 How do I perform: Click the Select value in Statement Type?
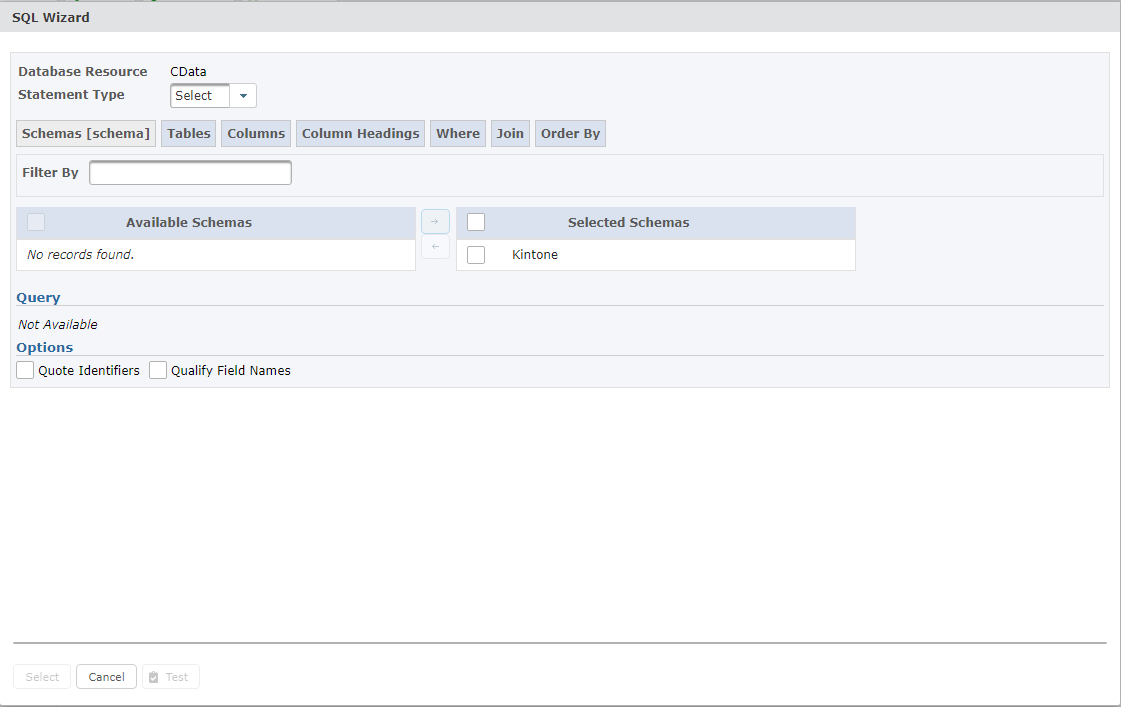tap(199, 96)
